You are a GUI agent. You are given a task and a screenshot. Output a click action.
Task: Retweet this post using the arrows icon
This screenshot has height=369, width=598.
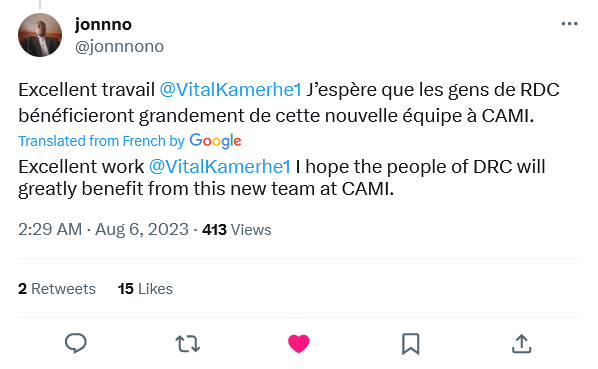pos(188,343)
